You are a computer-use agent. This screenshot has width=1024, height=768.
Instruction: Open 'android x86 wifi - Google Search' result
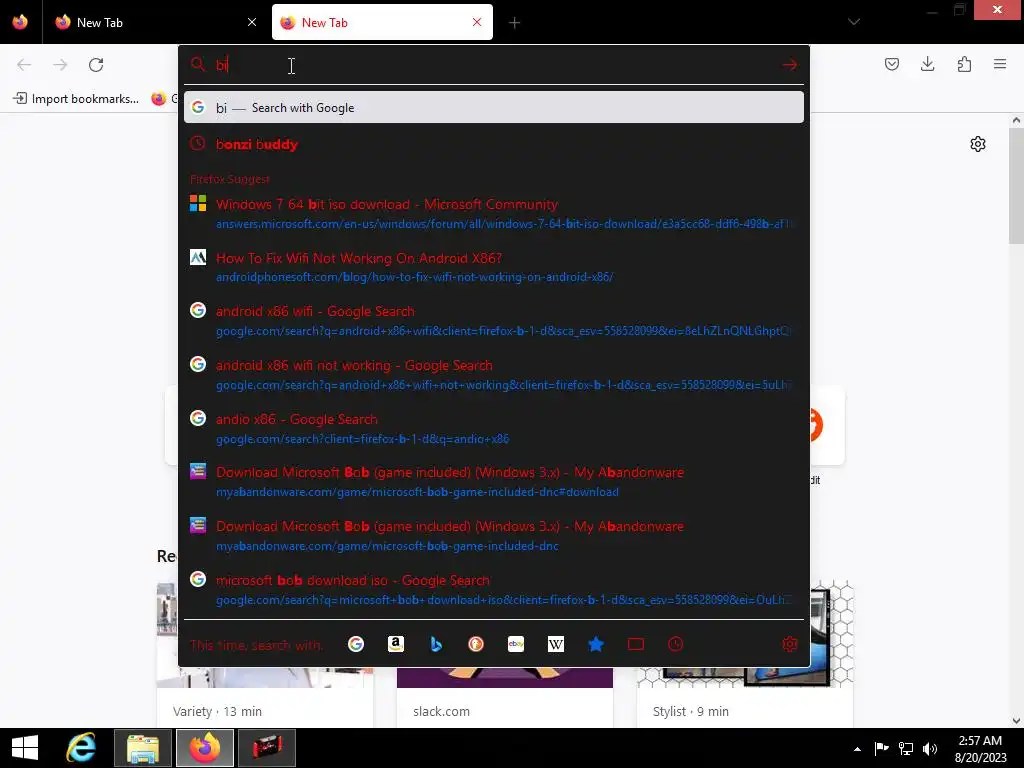click(494, 321)
